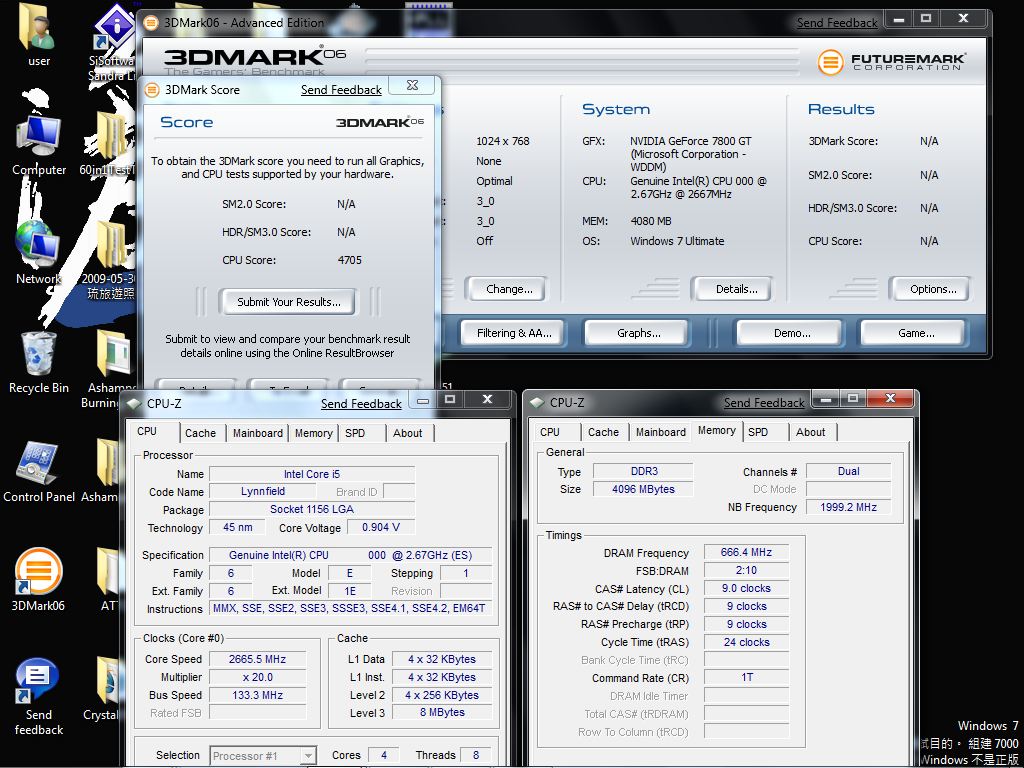
Task: Click Send Feedback link in 3DMark06 title
Action: (837, 23)
